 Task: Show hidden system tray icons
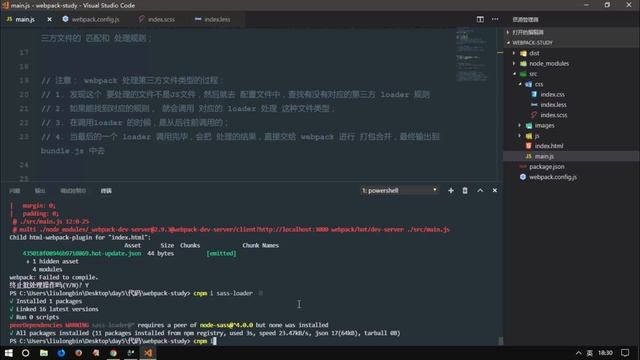pyautogui.click(x=578, y=353)
